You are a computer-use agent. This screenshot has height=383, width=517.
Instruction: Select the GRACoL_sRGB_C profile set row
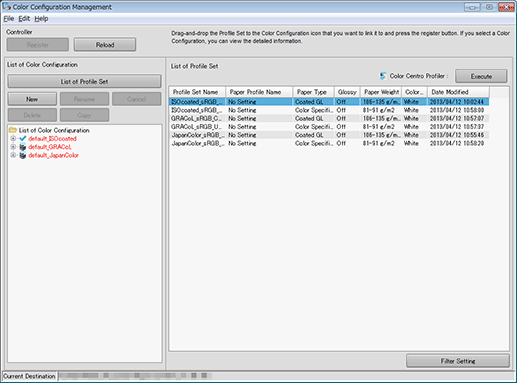click(329, 118)
